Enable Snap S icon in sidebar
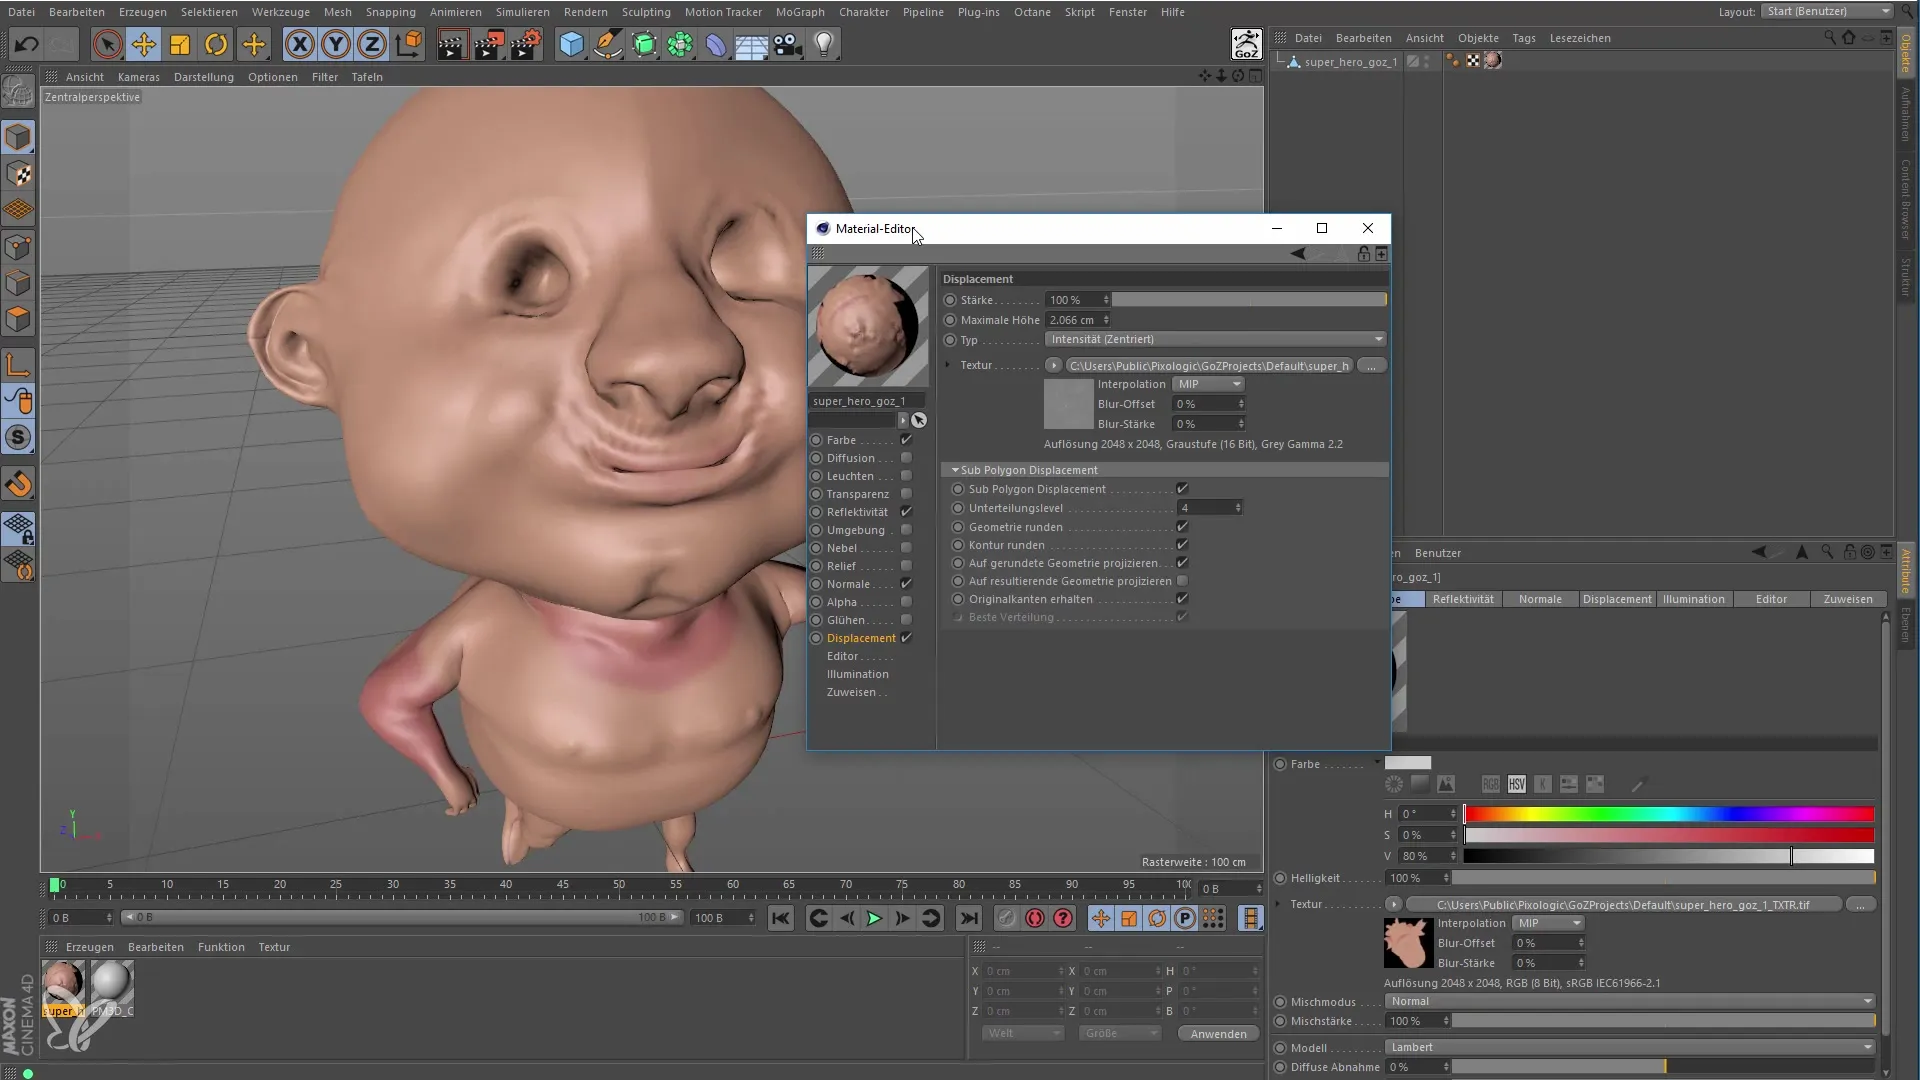 [x=18, y=437]
